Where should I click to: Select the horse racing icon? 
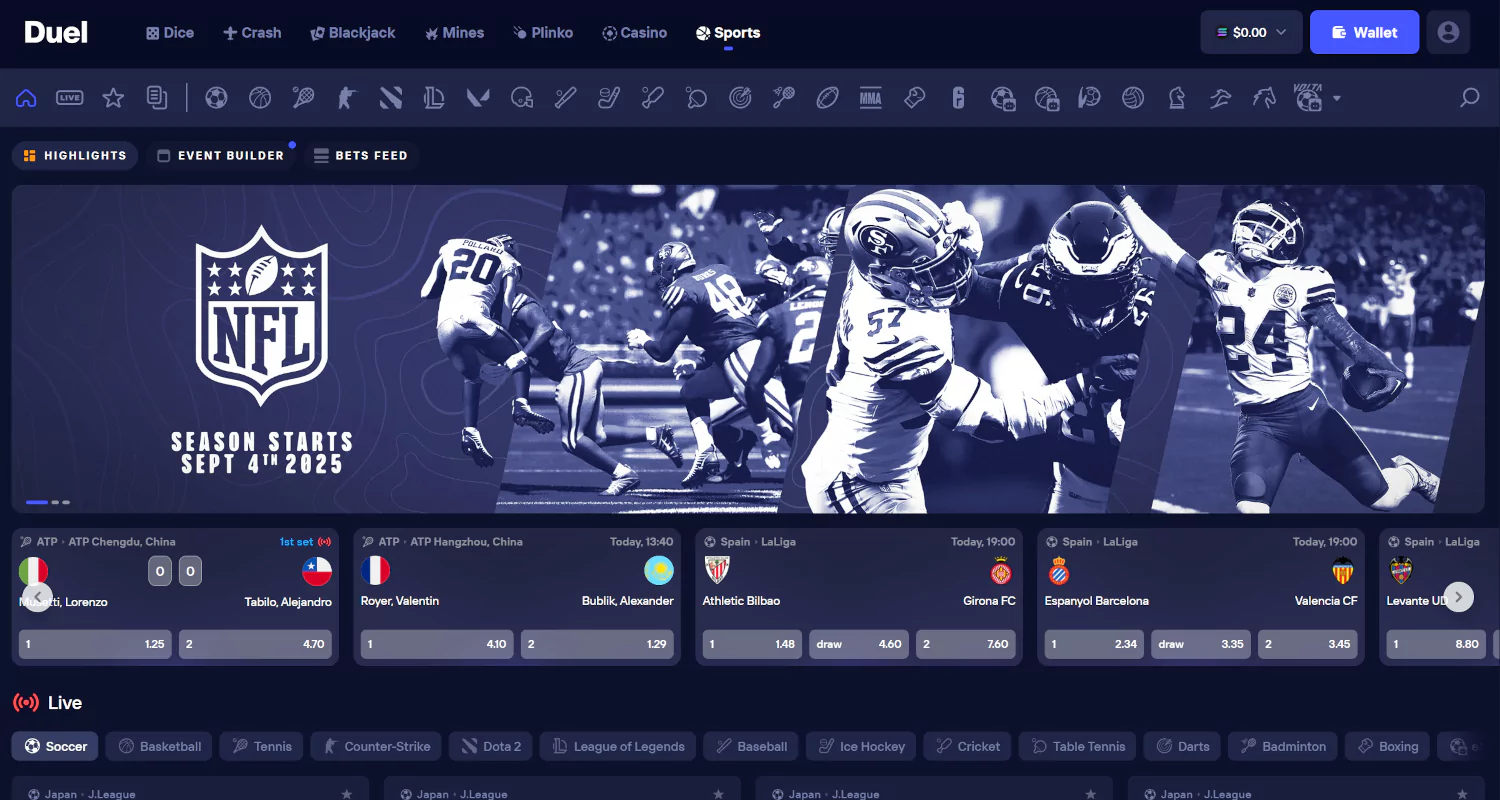click(x=1264, y=97)
